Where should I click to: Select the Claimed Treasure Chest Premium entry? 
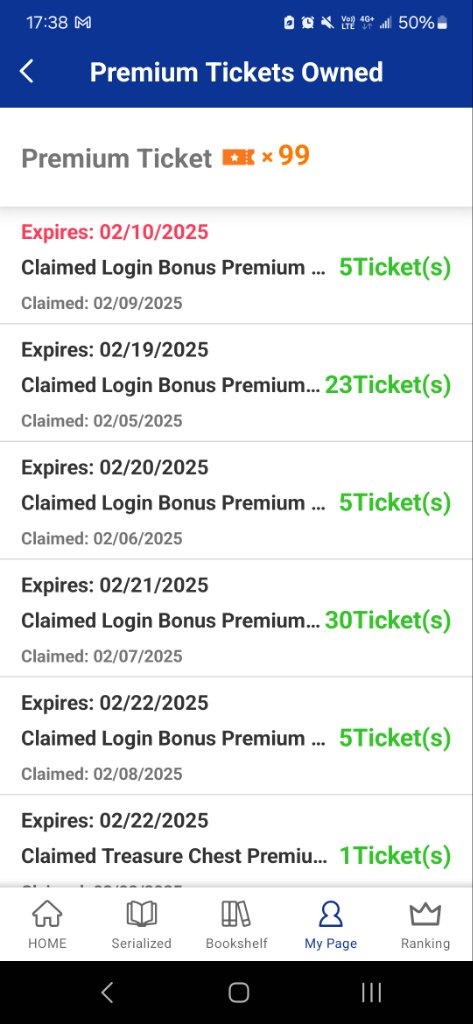pyautogui.click(x=236, y=841)
